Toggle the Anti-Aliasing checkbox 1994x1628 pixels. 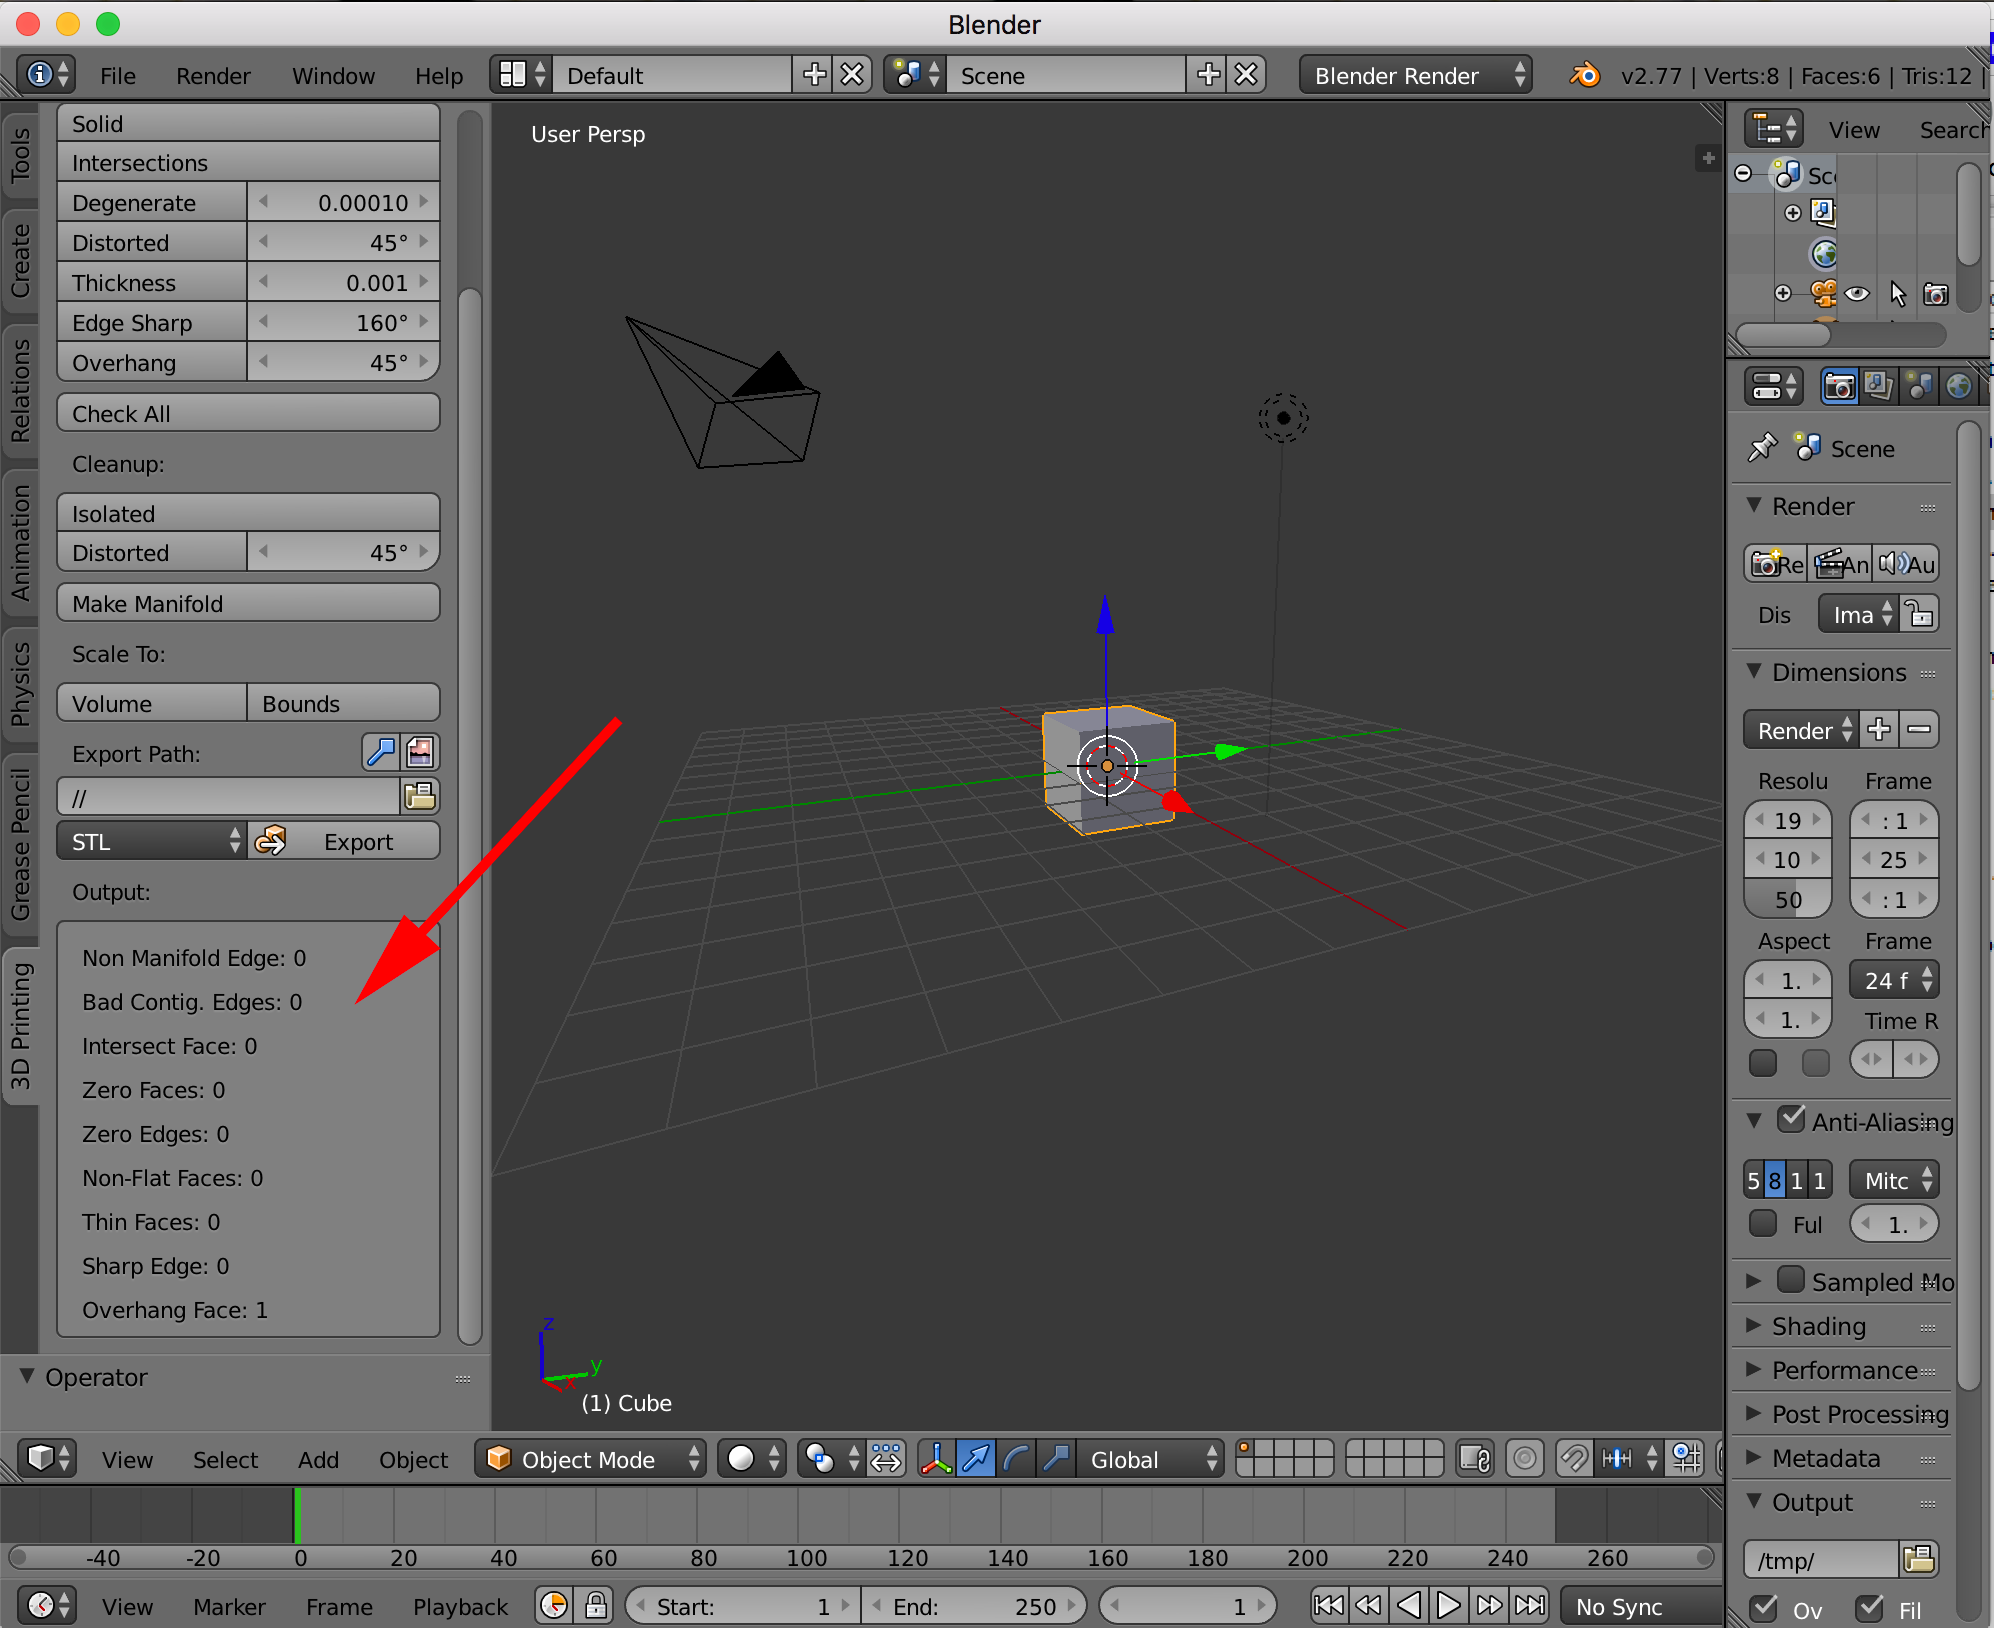pos(1791,1119)
